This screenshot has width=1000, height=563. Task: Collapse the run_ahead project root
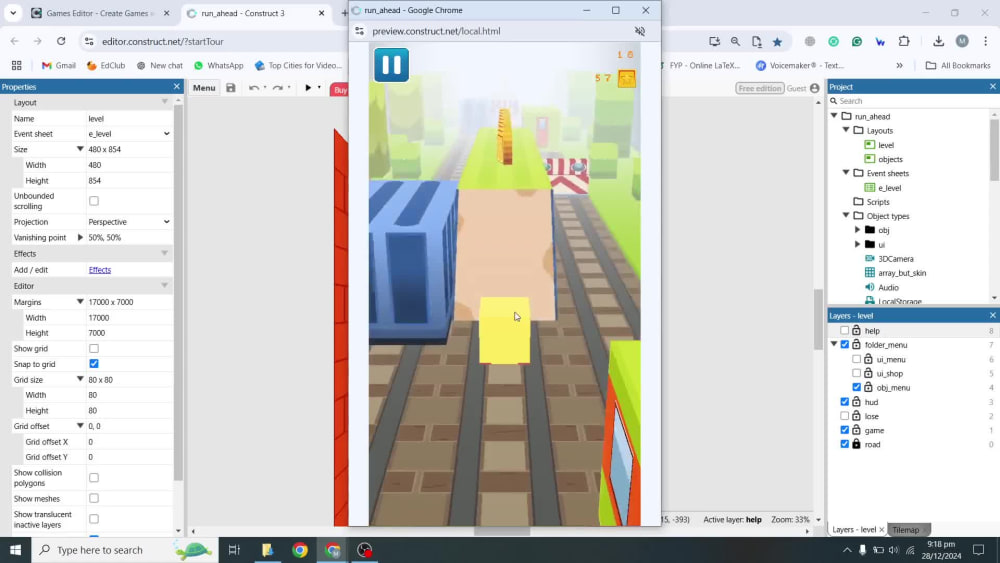click(834, 116)
